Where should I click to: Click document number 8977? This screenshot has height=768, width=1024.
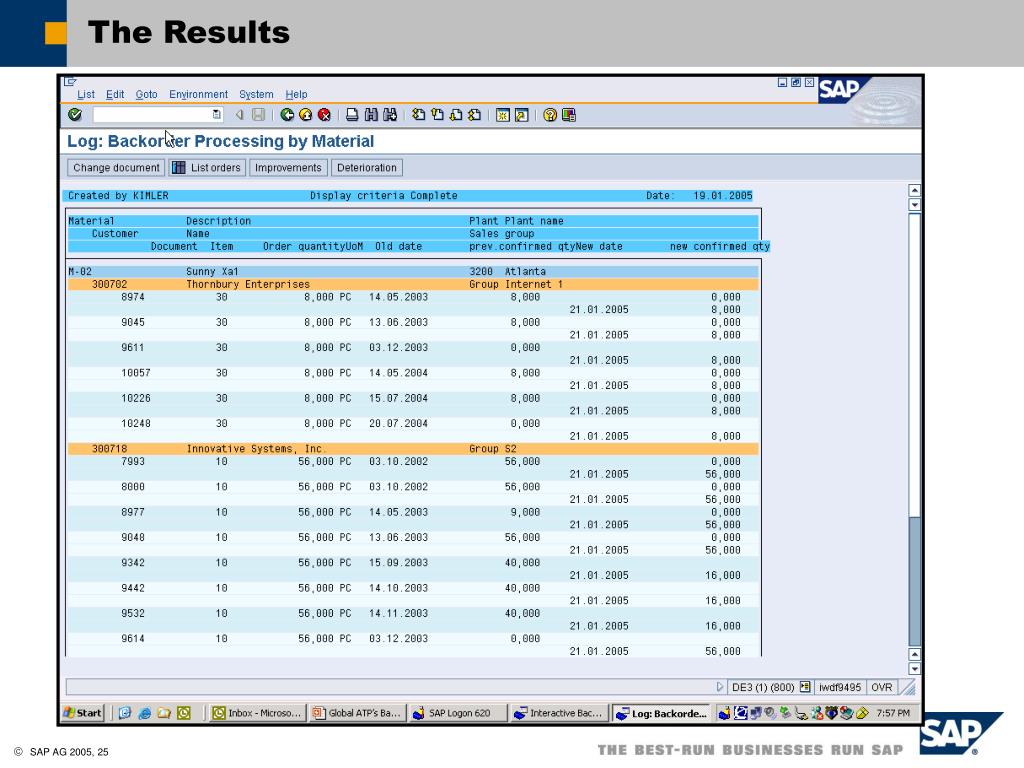(133, 513)
